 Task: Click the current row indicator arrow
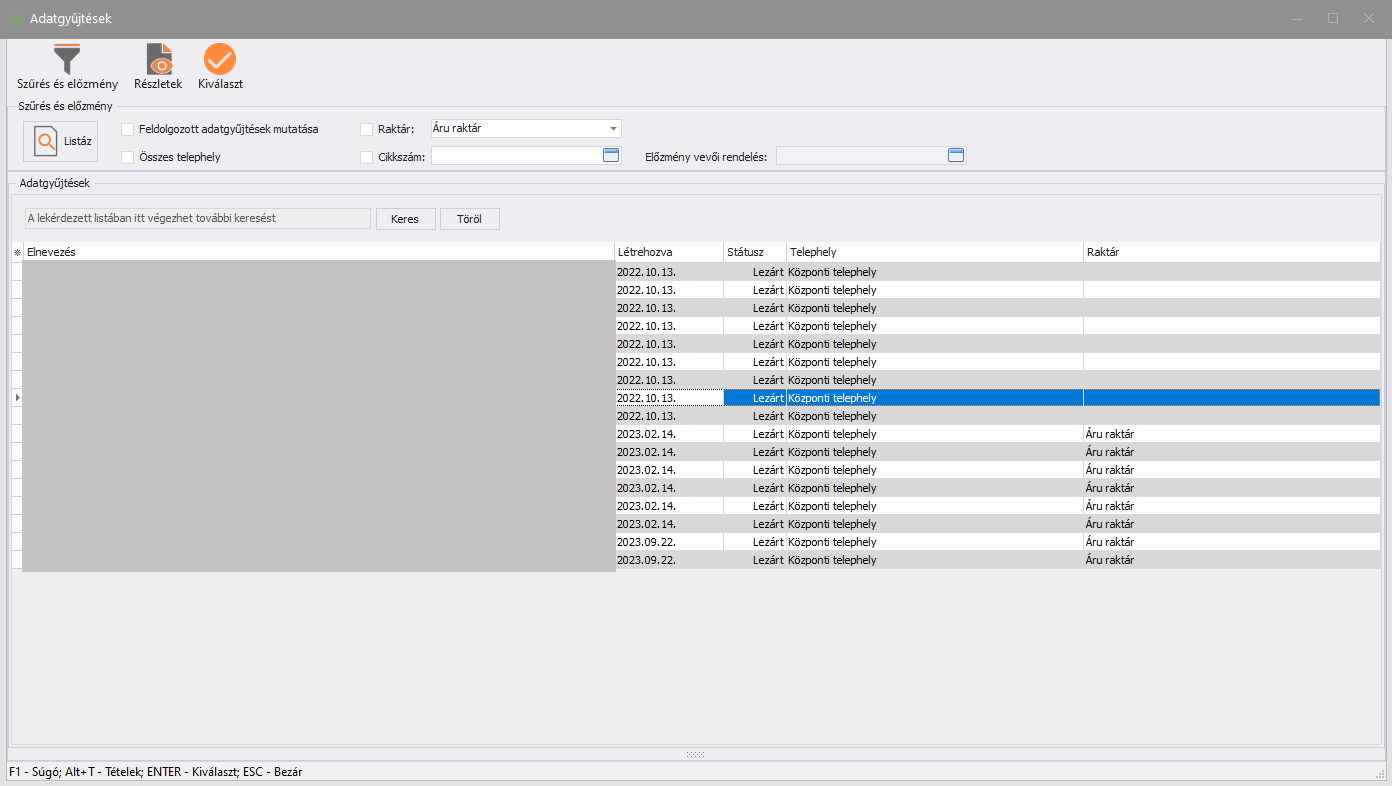[17, 398]
